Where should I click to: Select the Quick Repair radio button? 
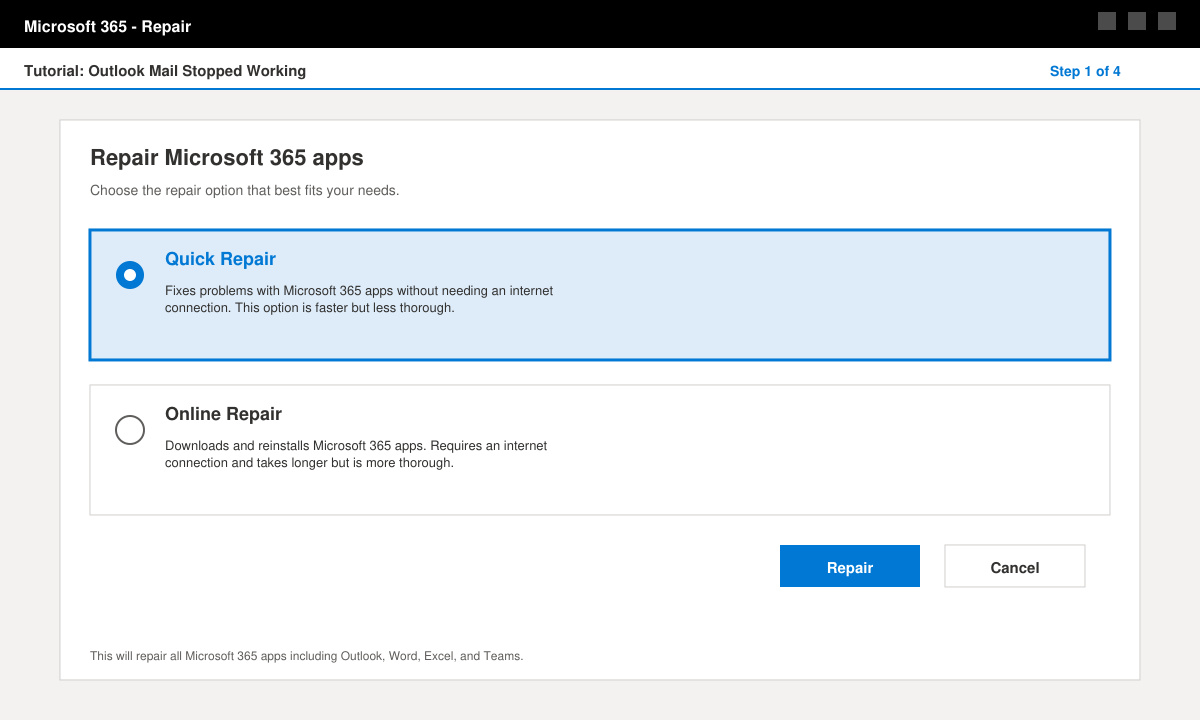[130, 275]
